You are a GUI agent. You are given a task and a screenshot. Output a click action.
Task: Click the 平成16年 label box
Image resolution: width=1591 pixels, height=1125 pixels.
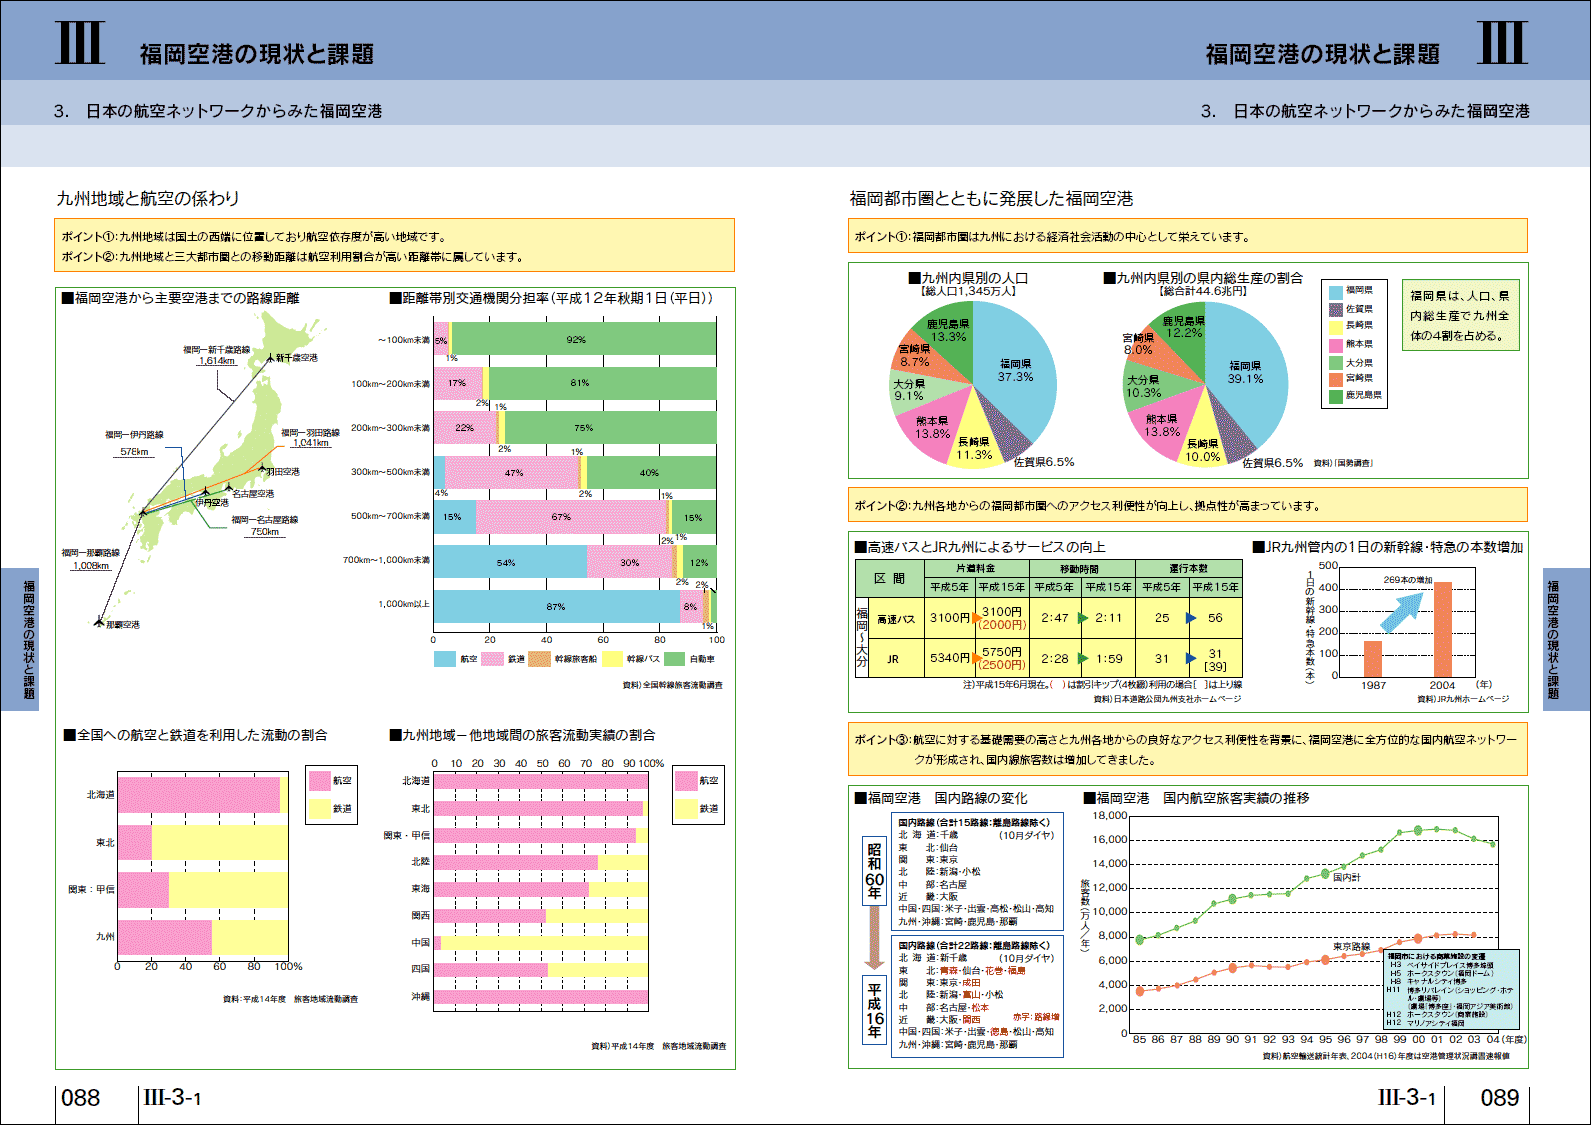coord(874,1008)
